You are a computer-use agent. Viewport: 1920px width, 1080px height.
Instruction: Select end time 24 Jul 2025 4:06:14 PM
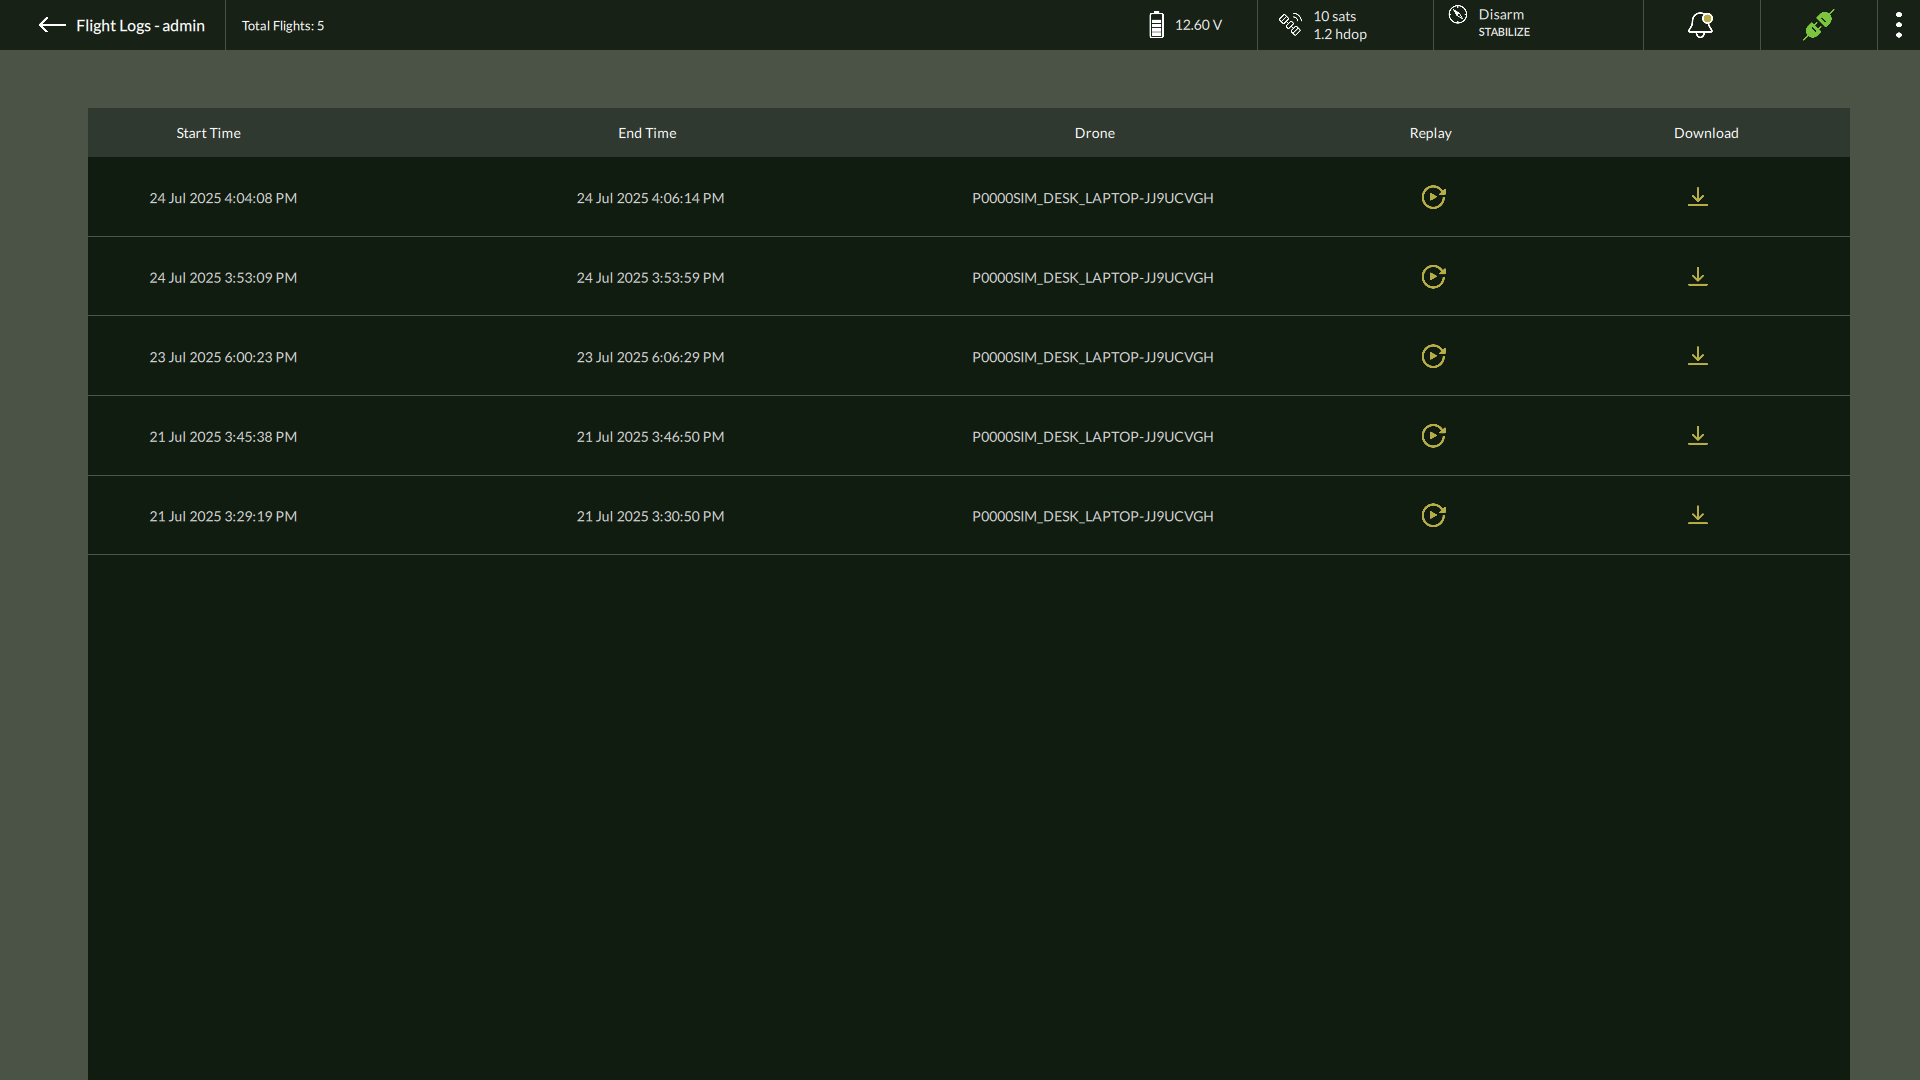(x=650, y=198)
